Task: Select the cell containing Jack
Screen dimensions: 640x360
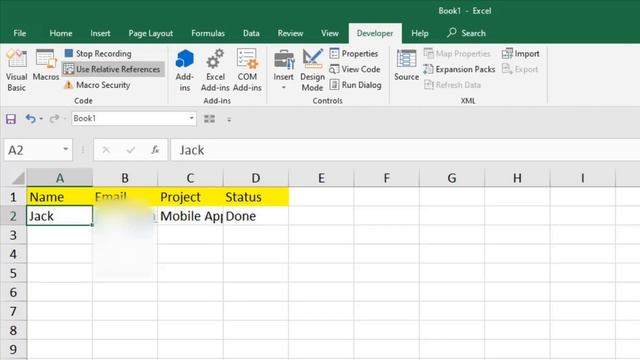Action: [60, 216]
